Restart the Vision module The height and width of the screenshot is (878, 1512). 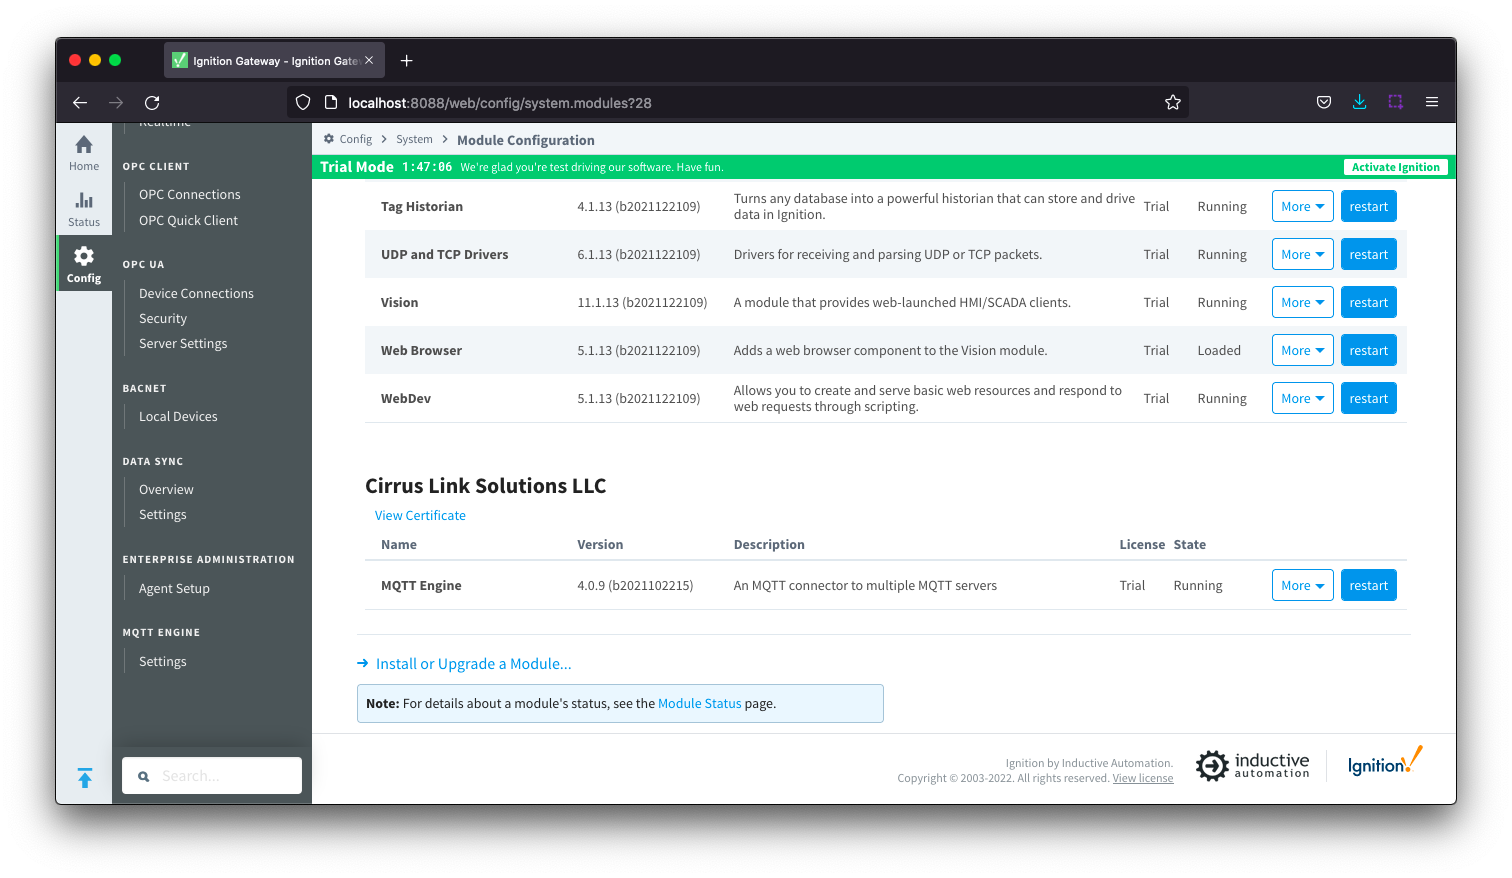coord(1368,303)
